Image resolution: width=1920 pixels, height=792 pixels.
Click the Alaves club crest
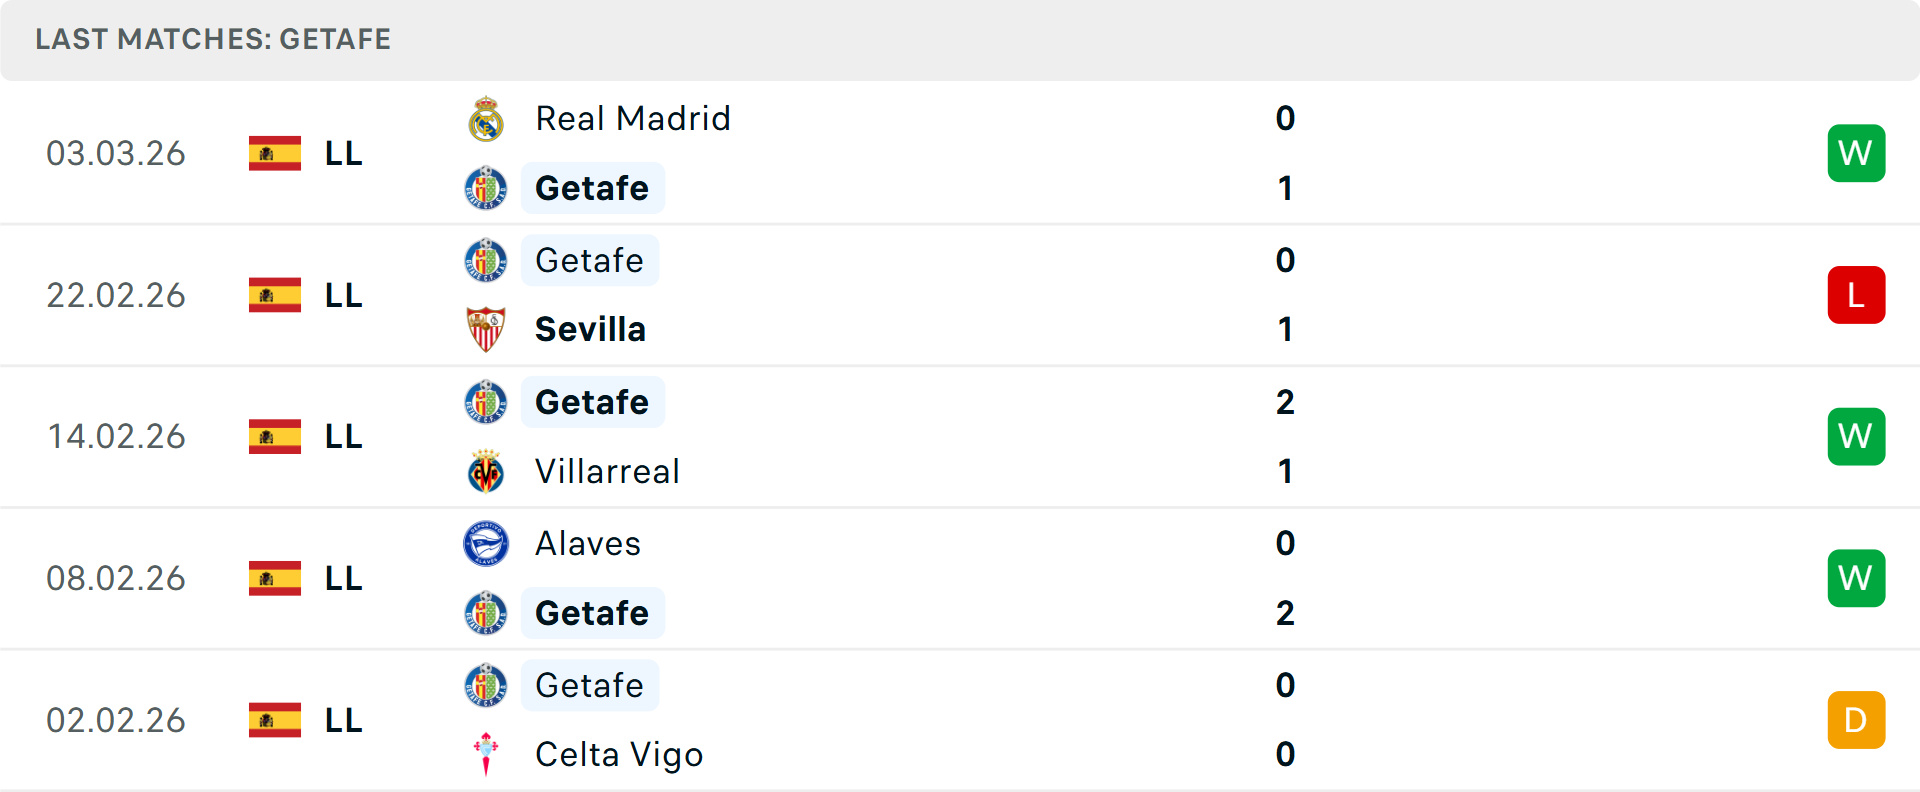[486, 544]
